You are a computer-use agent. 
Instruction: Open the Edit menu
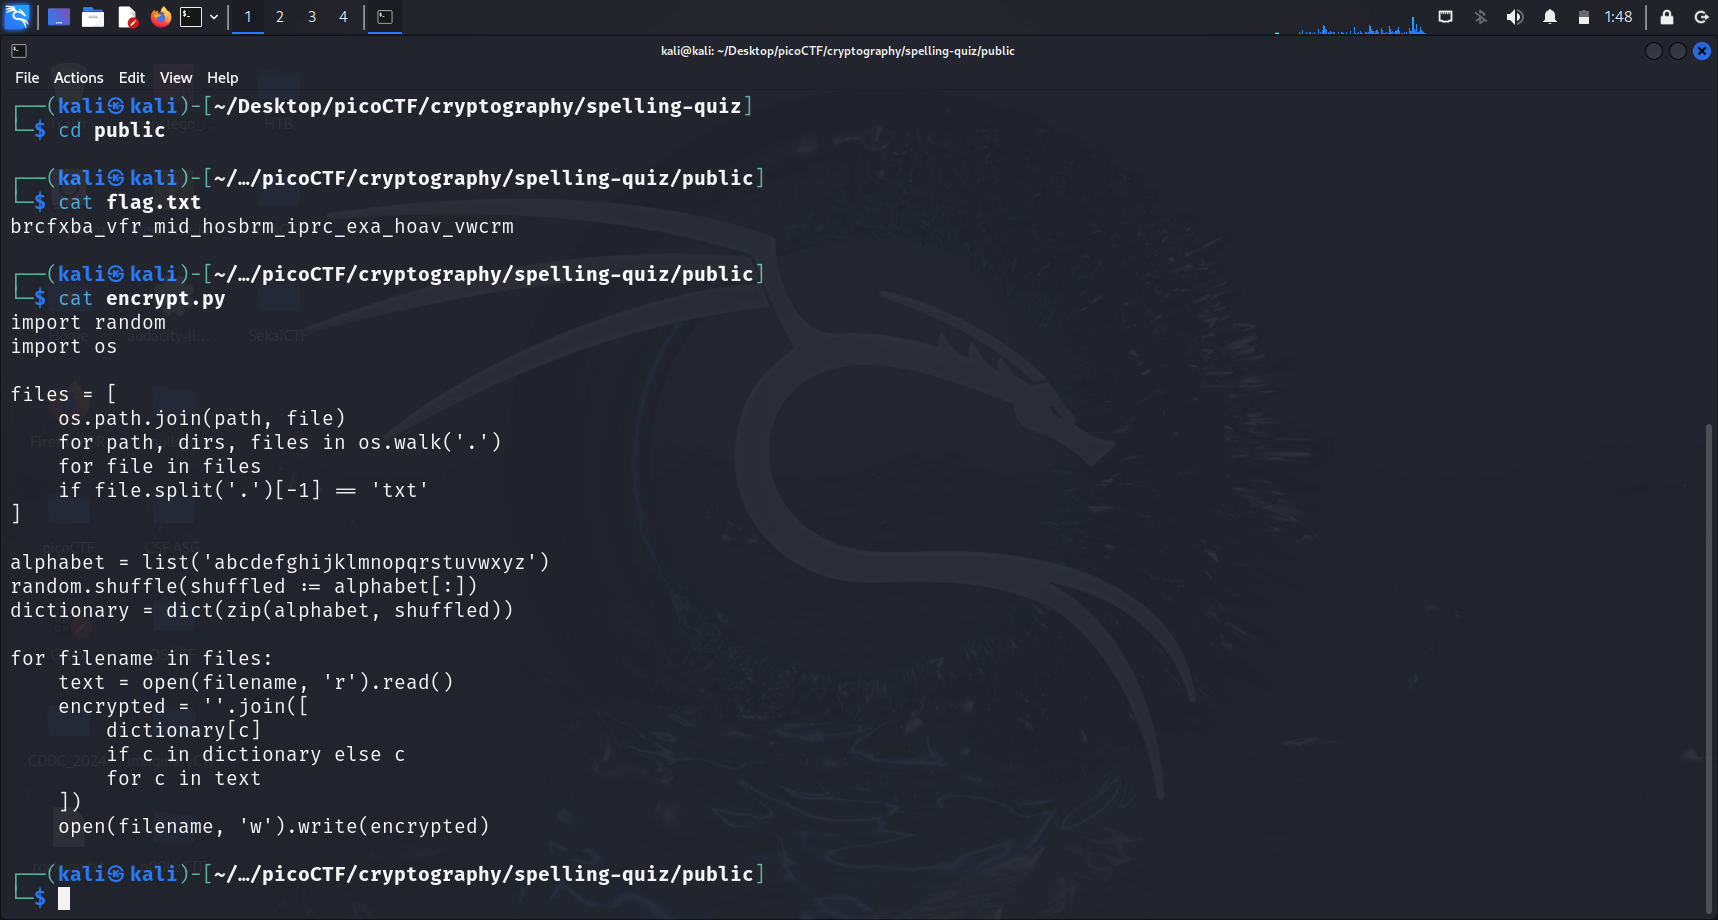(x=131, y=78)
